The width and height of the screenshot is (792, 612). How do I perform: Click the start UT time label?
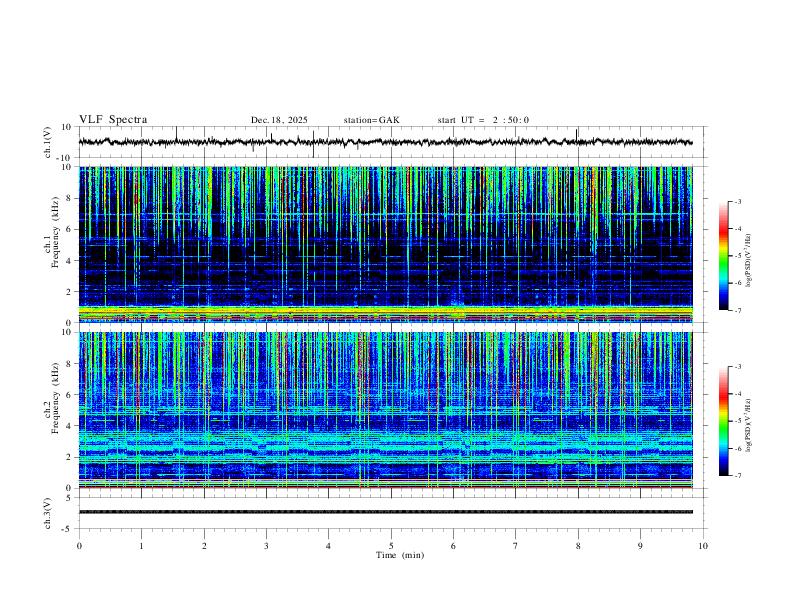point(483,120)
